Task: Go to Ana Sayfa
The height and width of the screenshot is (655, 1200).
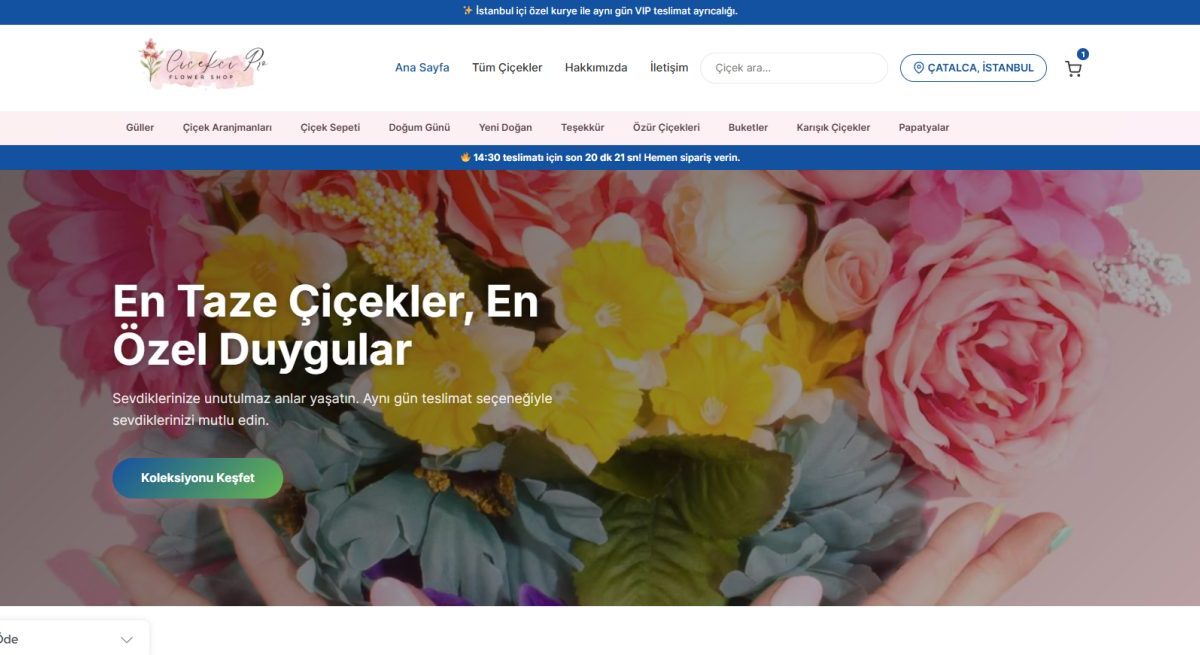Action: pyautogui.click(x=422, y=68)
